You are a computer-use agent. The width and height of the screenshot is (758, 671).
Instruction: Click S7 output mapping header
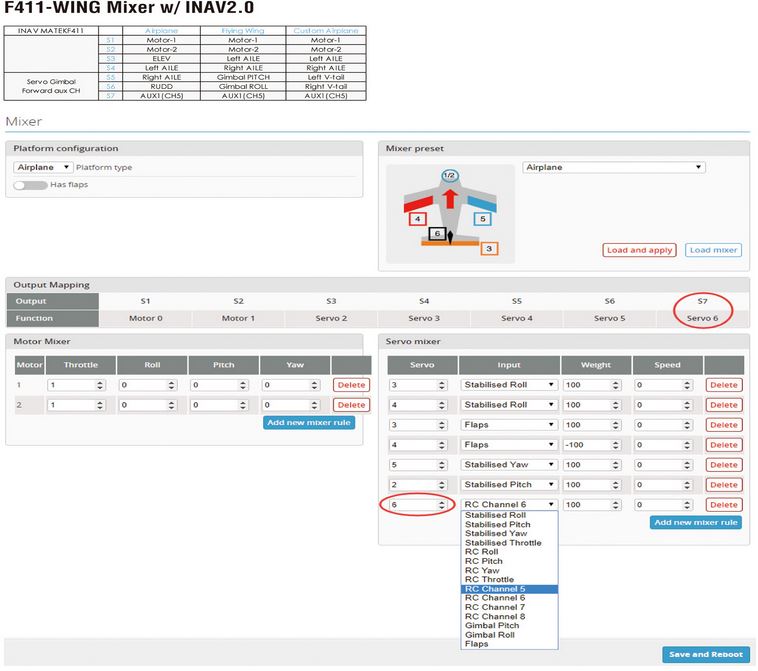click(x=702, y=301)
